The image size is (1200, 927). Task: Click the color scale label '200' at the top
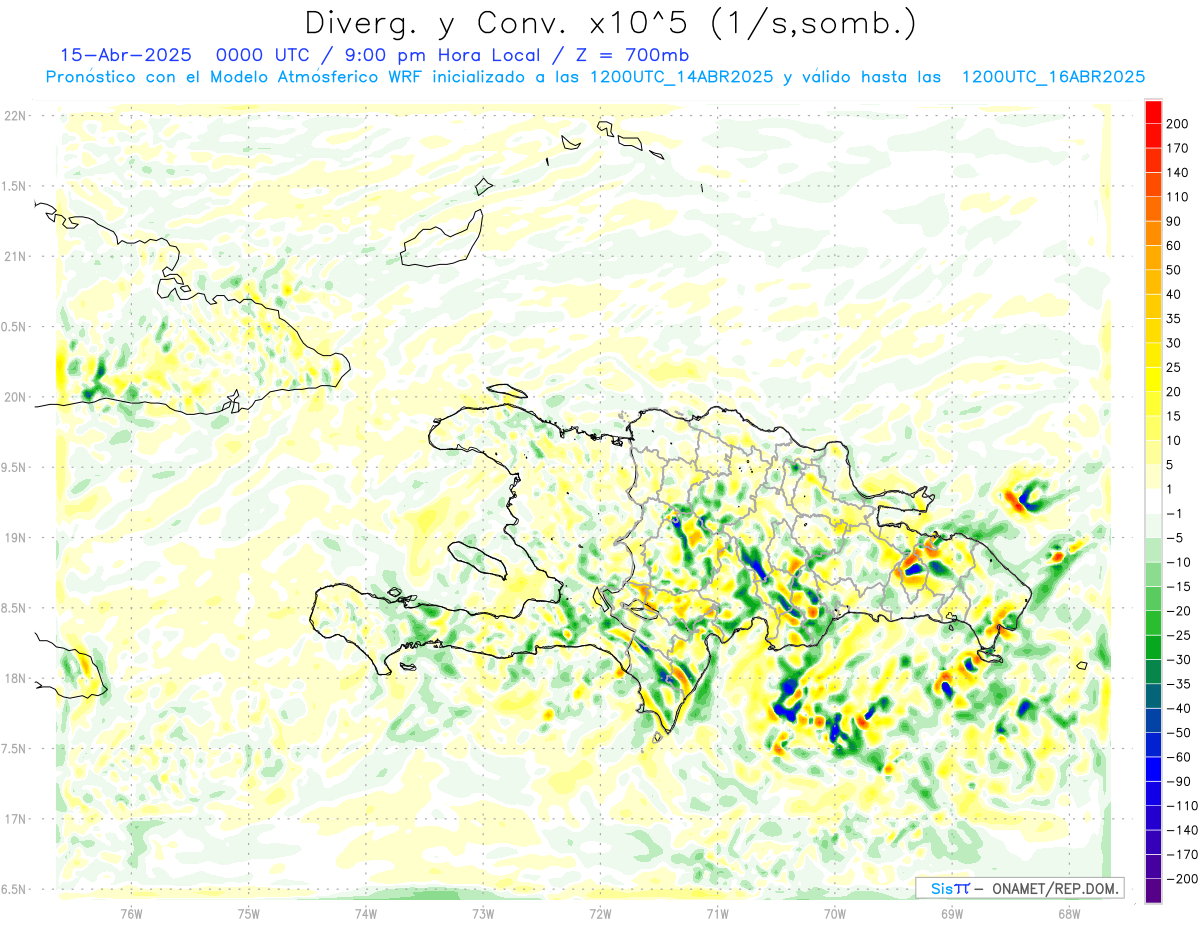pos(1178,124)
